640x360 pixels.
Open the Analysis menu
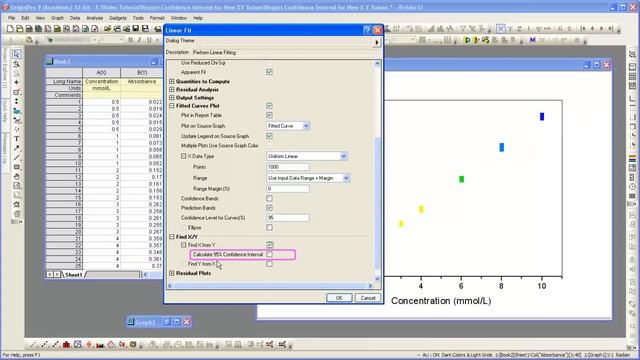[x=95, y=18]
